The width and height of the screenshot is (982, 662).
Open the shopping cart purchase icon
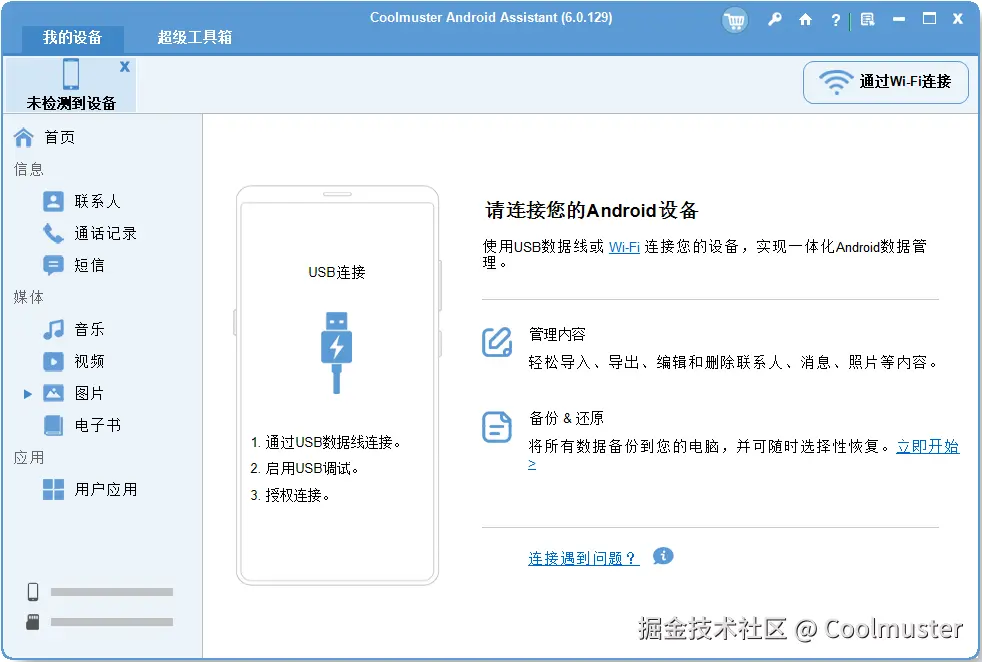pos(735,21)
